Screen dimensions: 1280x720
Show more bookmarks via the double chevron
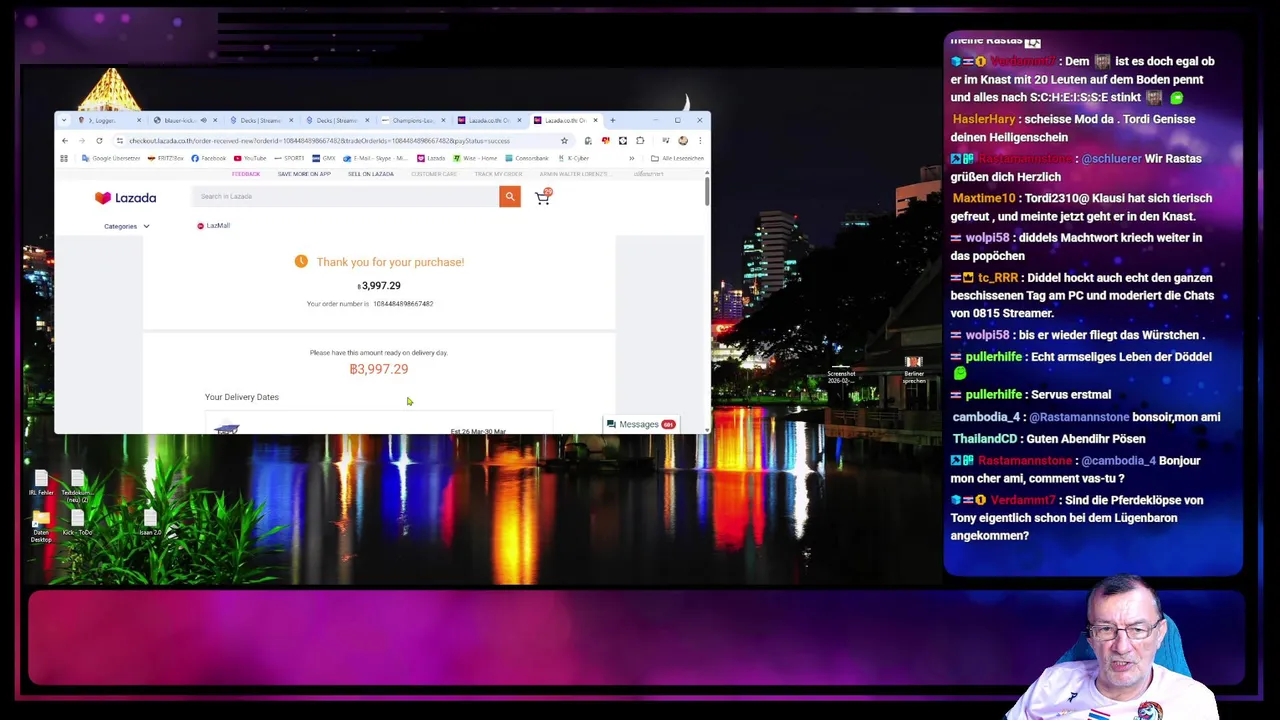[x=631, y=158]
